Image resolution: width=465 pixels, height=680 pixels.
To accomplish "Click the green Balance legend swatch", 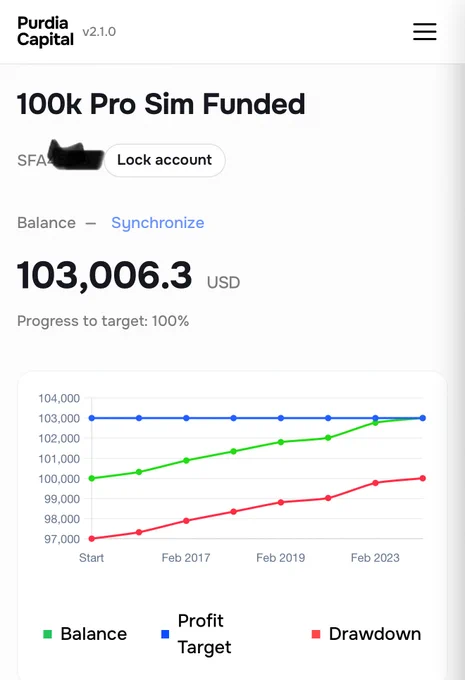I will point(48,634).
